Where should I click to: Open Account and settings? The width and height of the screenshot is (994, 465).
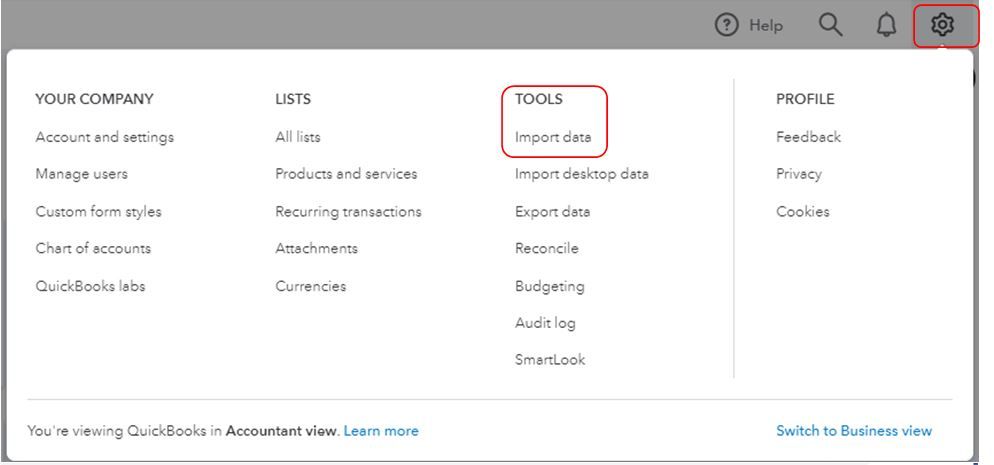click(105, 137)
